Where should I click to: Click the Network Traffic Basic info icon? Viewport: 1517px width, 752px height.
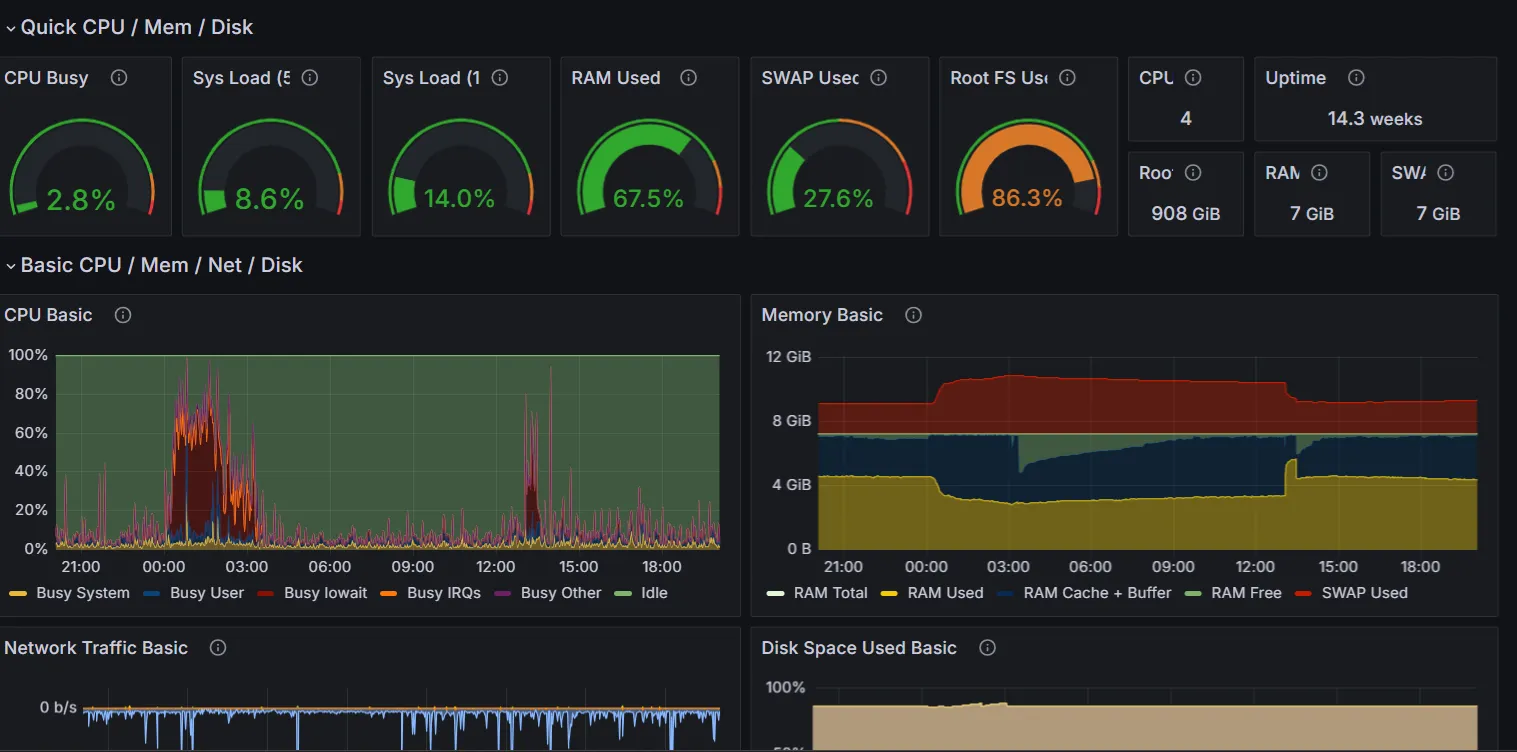point(218,648)
